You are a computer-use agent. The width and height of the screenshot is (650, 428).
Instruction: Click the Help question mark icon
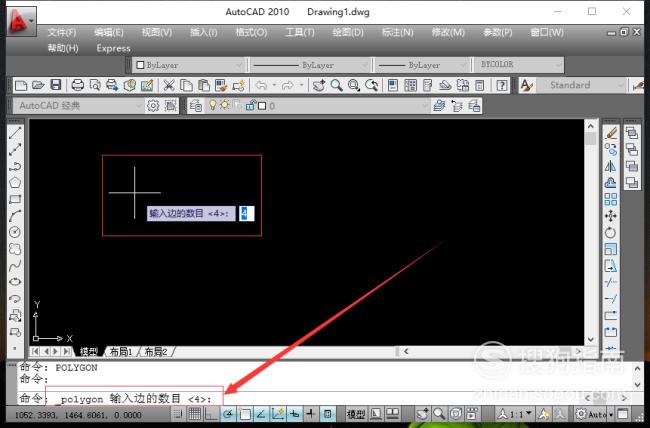502,85
